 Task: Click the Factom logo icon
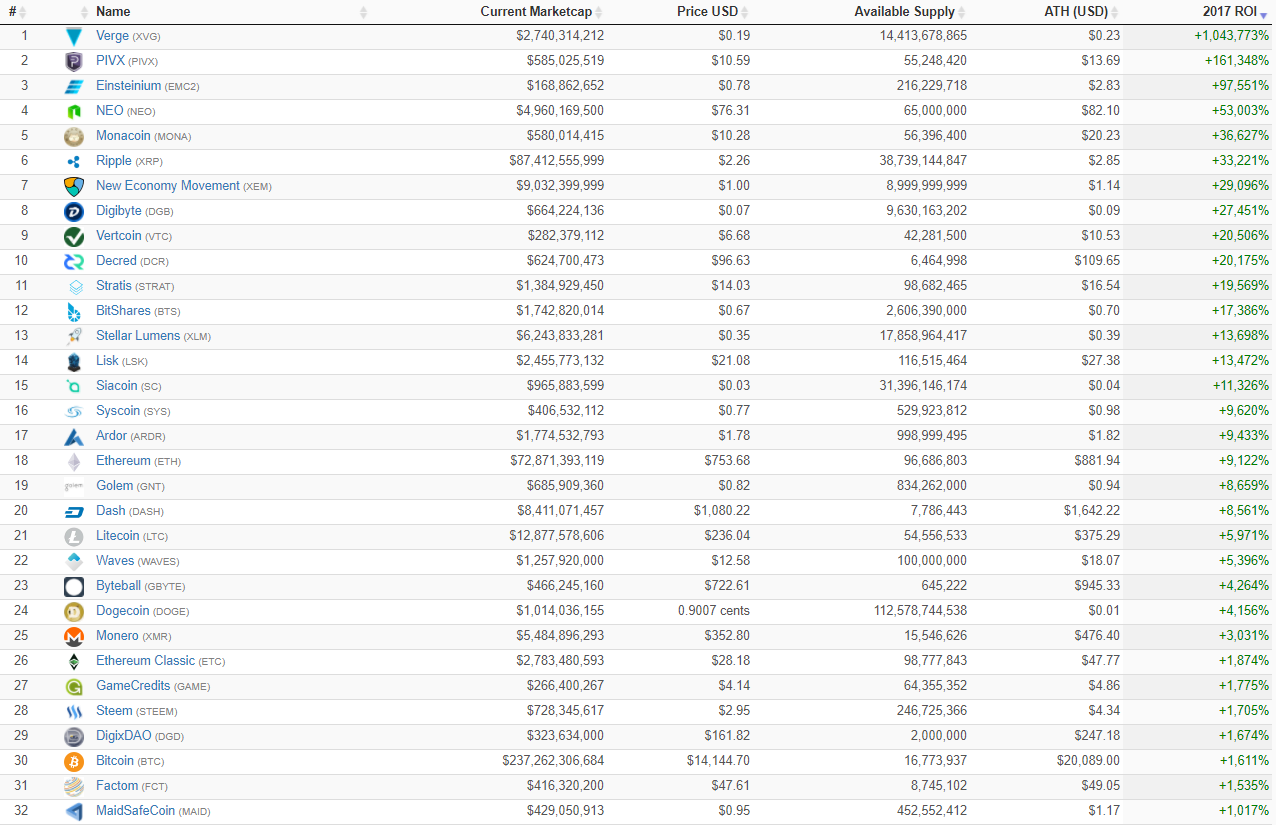pyautogui.click(x=74, y=786)
